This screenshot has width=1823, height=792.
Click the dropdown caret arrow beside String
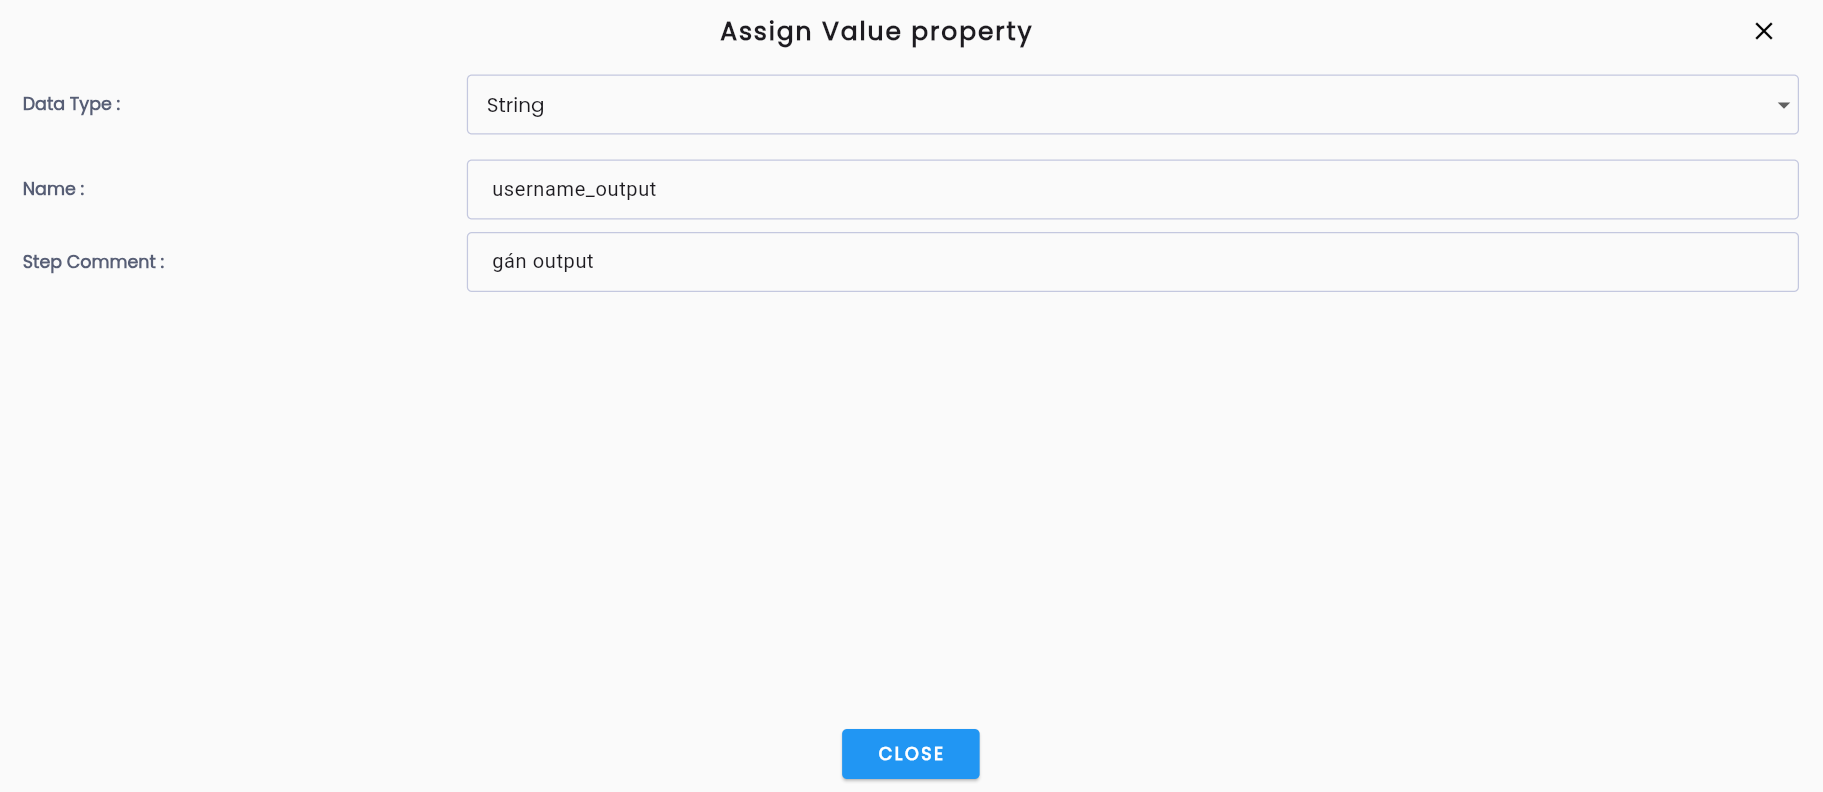(1783, 105)
